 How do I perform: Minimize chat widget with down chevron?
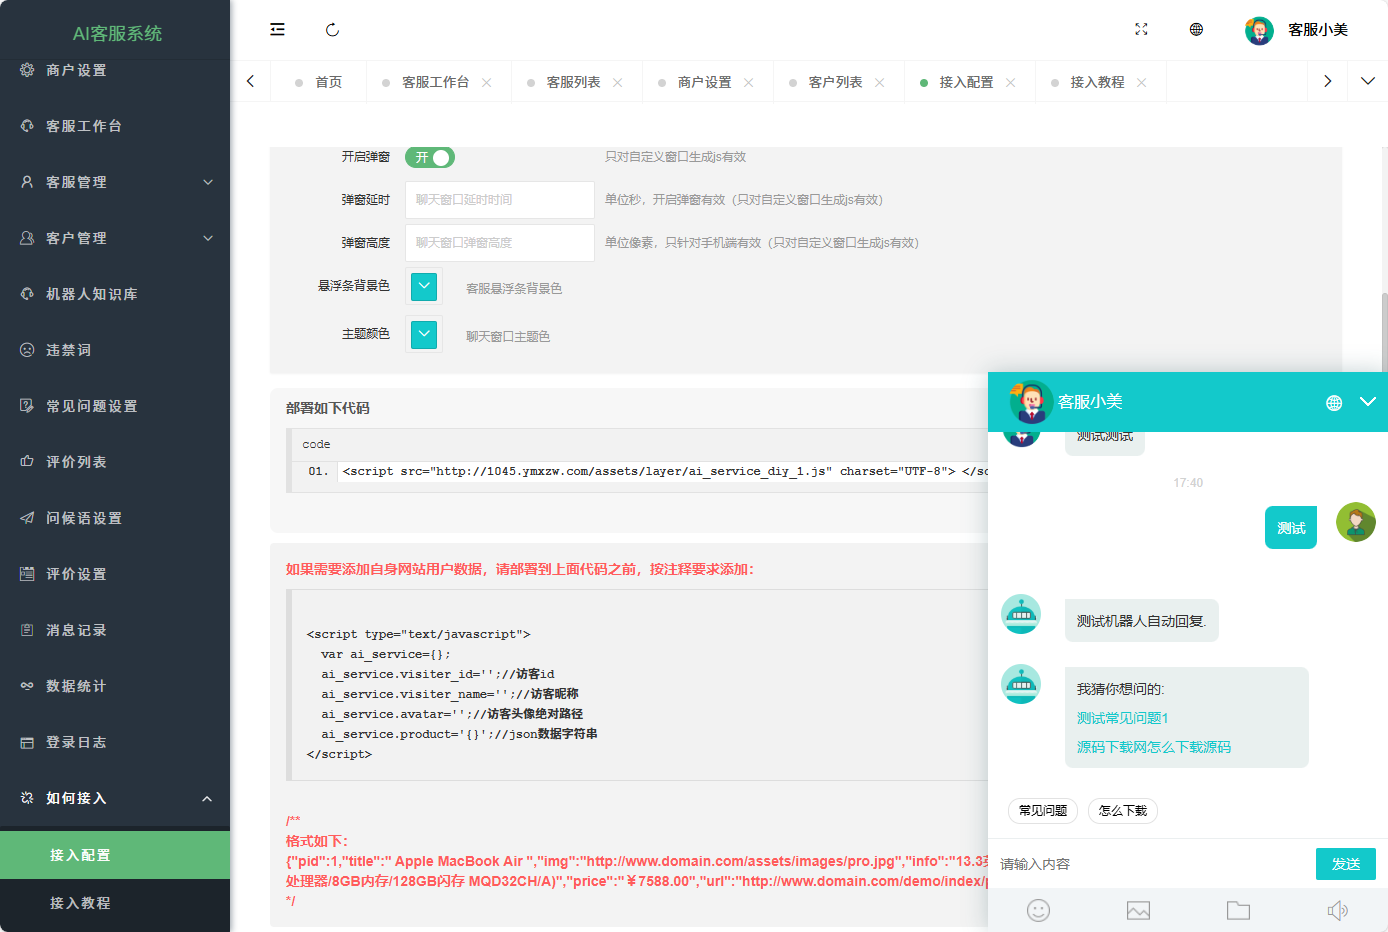[x=1368, y=401]
